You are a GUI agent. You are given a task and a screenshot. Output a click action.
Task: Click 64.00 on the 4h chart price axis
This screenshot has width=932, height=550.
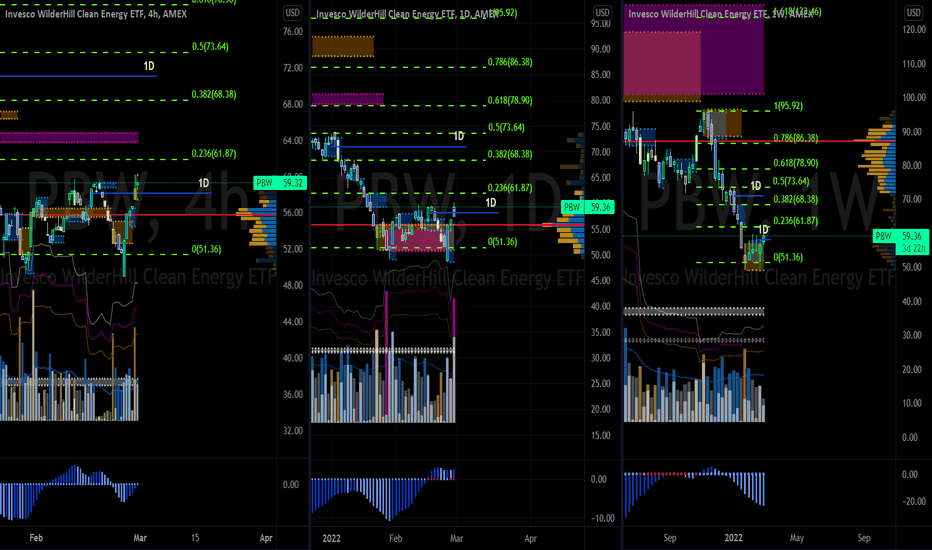(x=292, y=141)
